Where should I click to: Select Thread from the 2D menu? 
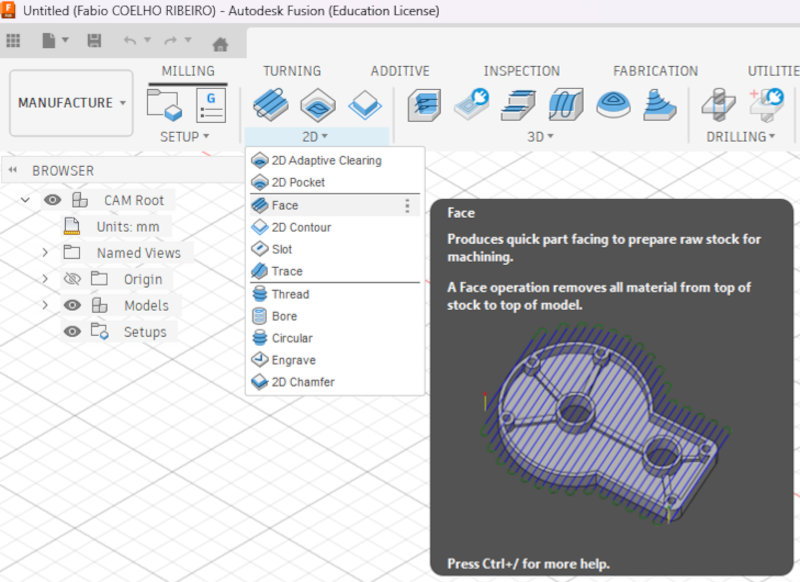coord(335,294)
